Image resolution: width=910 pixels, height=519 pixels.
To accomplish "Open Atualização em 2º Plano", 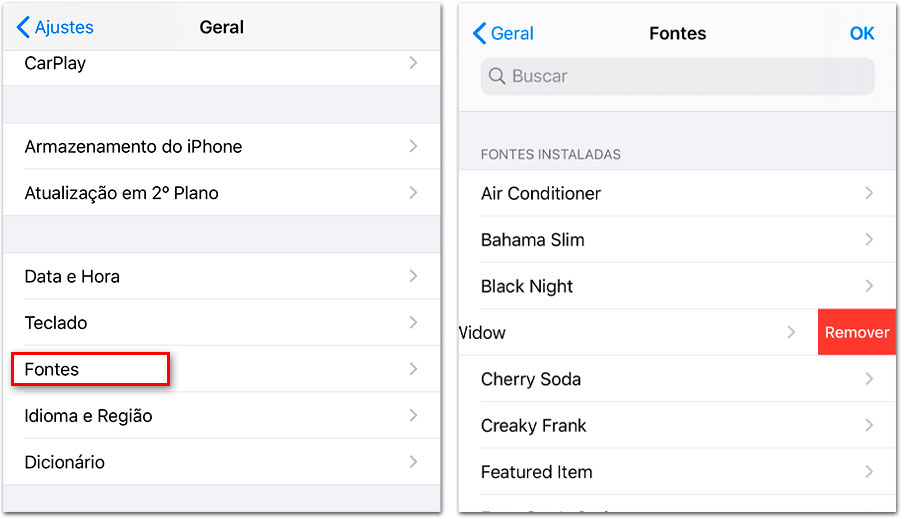I will click(x=221, y=193).
